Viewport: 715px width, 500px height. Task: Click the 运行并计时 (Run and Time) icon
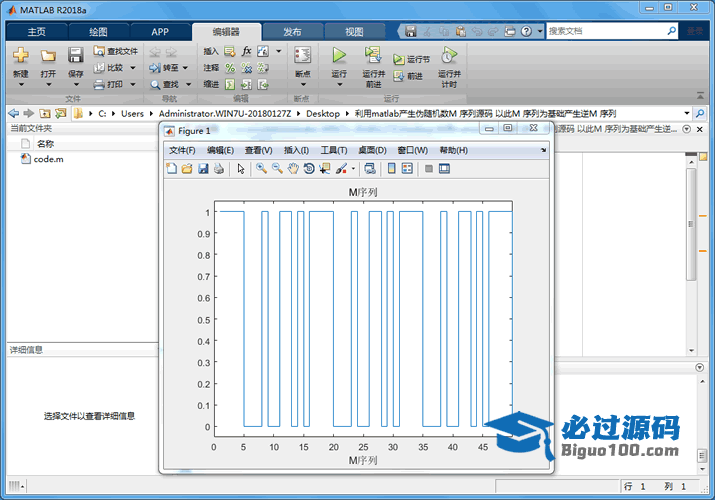(x=449, y=55)
